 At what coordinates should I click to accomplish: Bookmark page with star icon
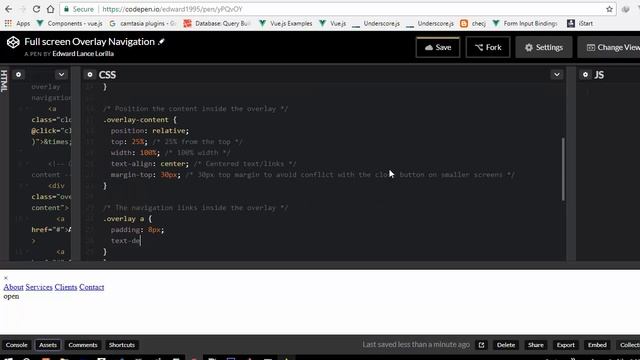(x=609, y=9)
